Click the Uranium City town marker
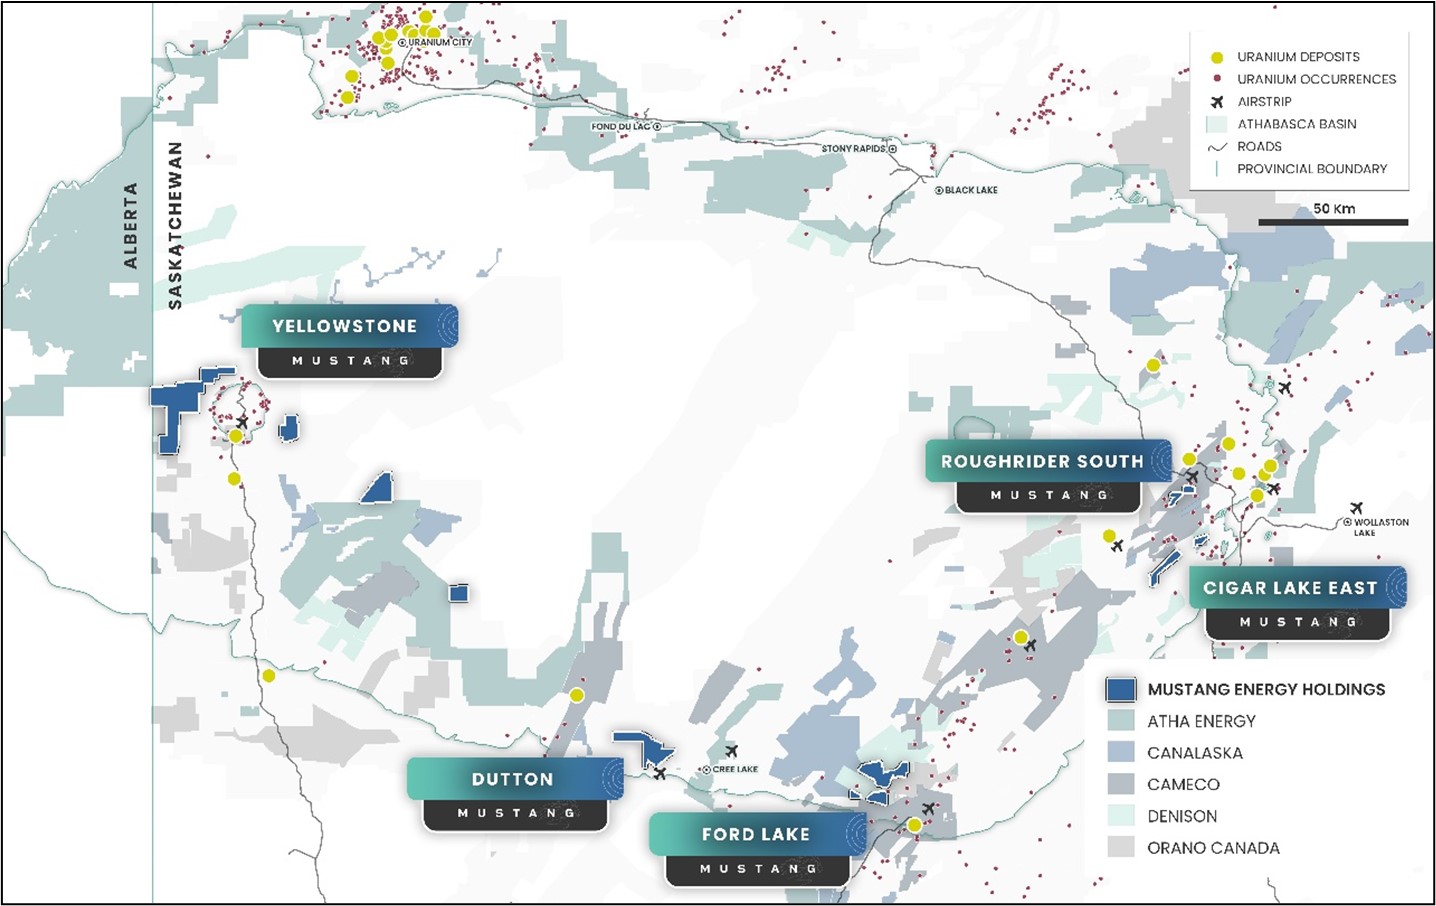This screenshot has width=1436, height=906. 402,43
